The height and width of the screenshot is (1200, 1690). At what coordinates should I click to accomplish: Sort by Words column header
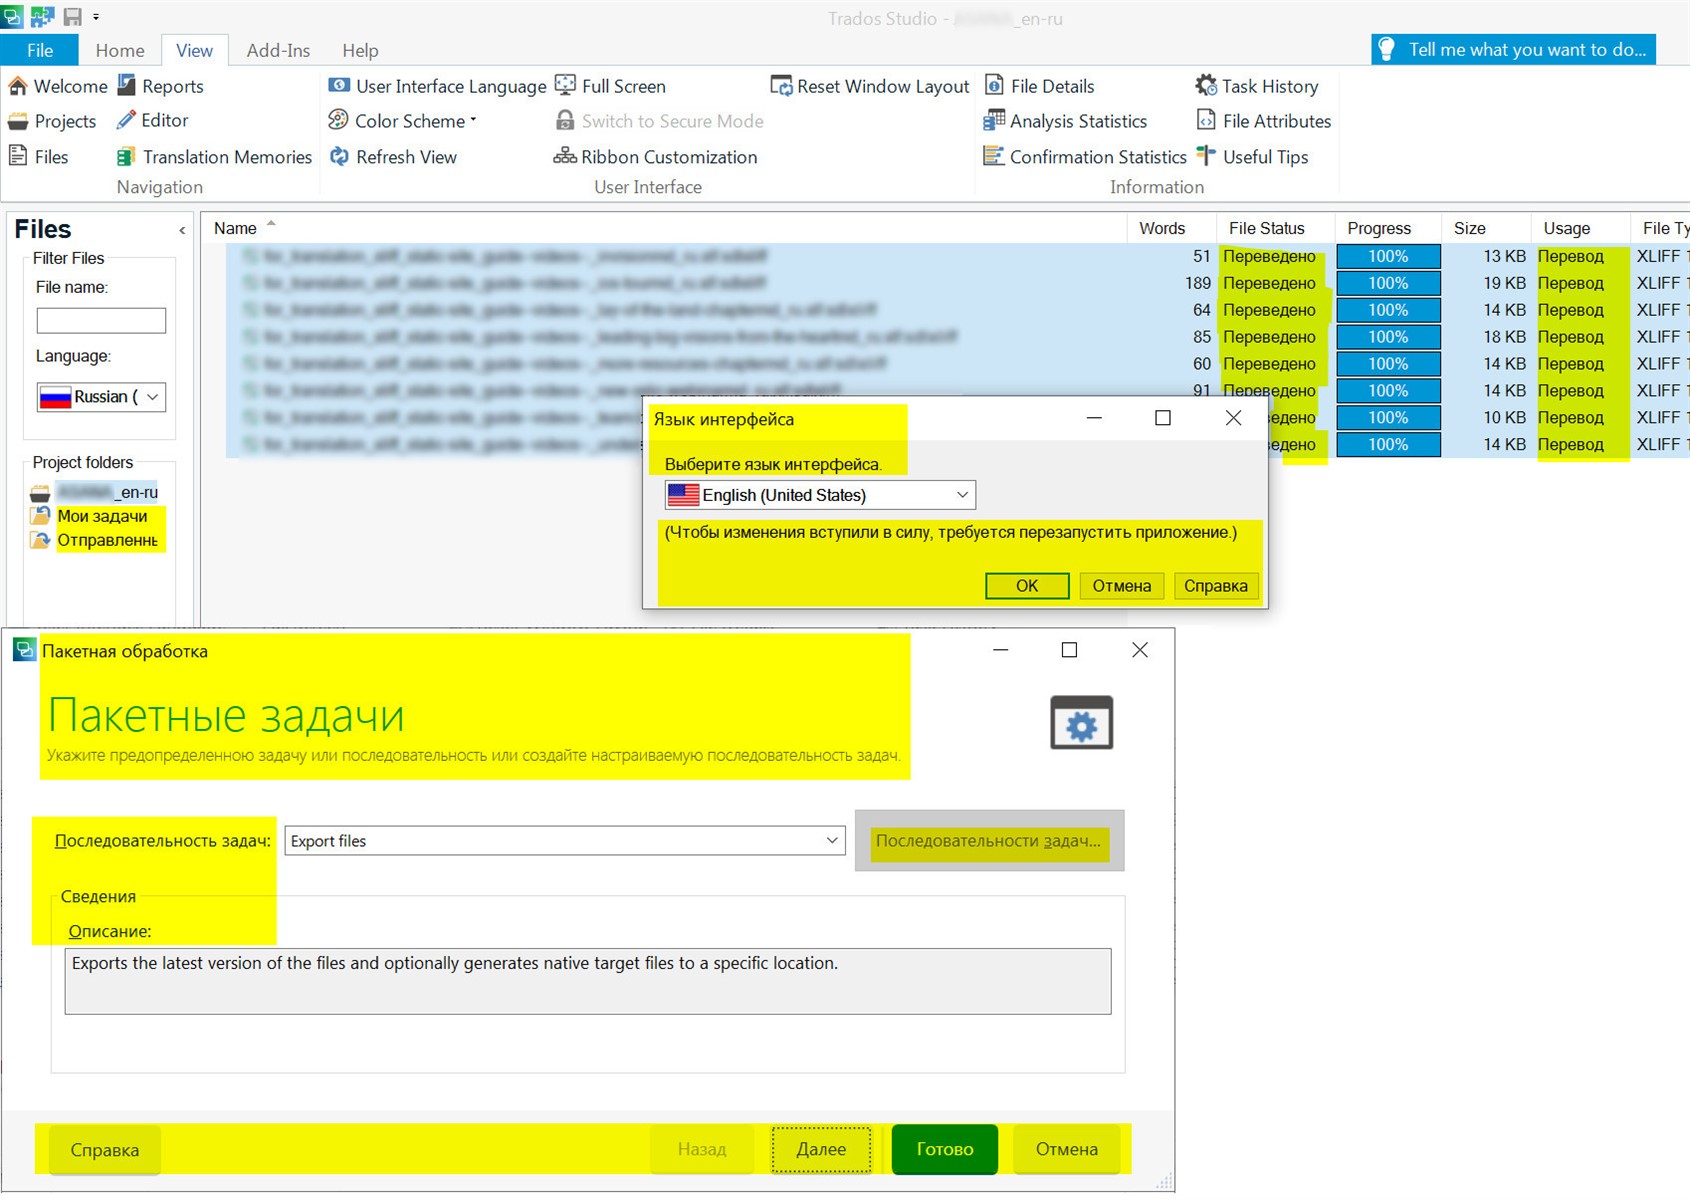click(1171, 228)
